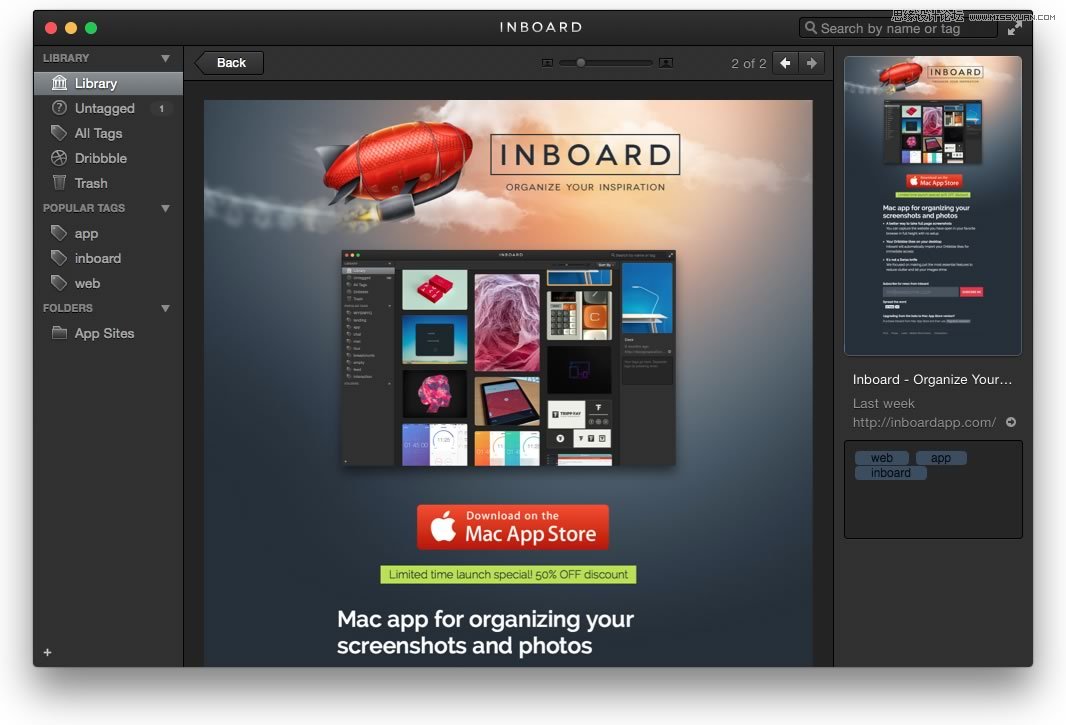Select the app tag pill in the tags box

point(941,458)
